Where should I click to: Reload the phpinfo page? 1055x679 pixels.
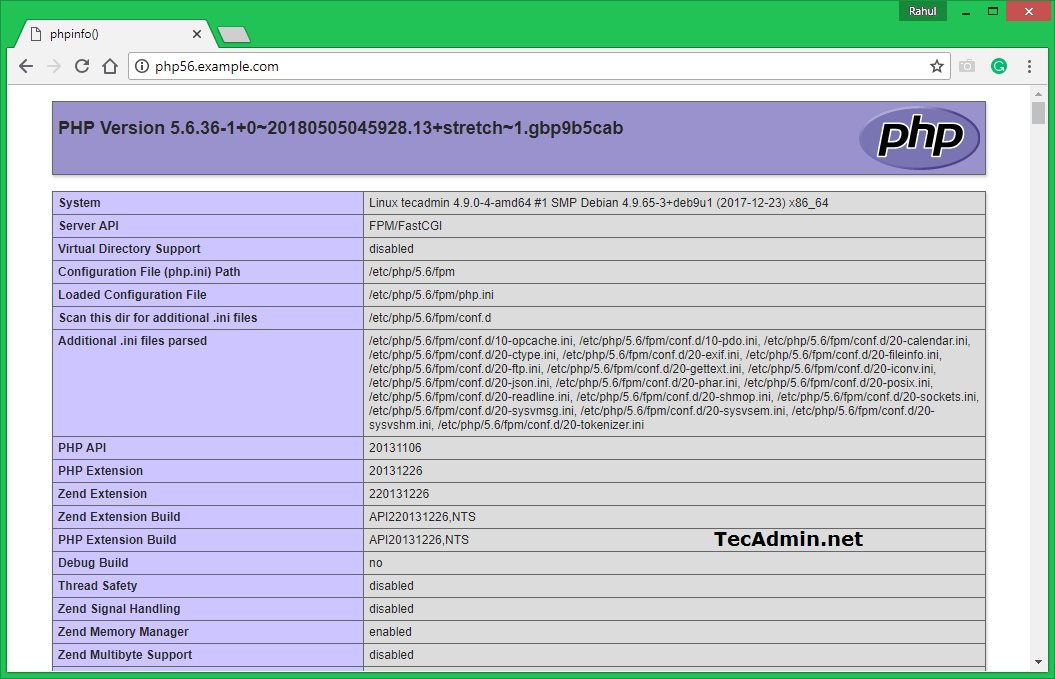(x=82, y=66)
